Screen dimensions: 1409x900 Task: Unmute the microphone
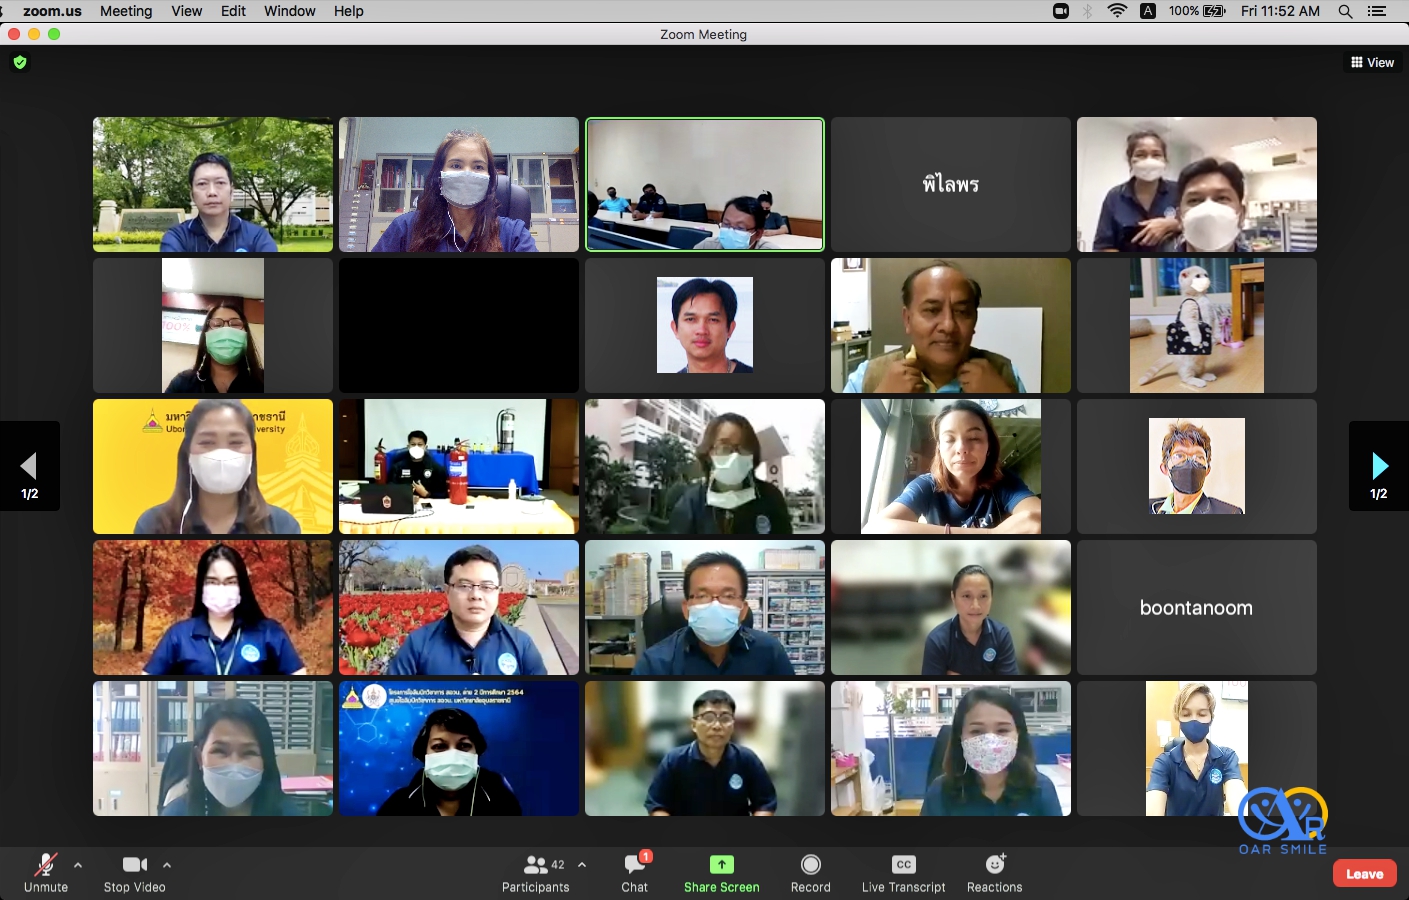tap(46, 872)
